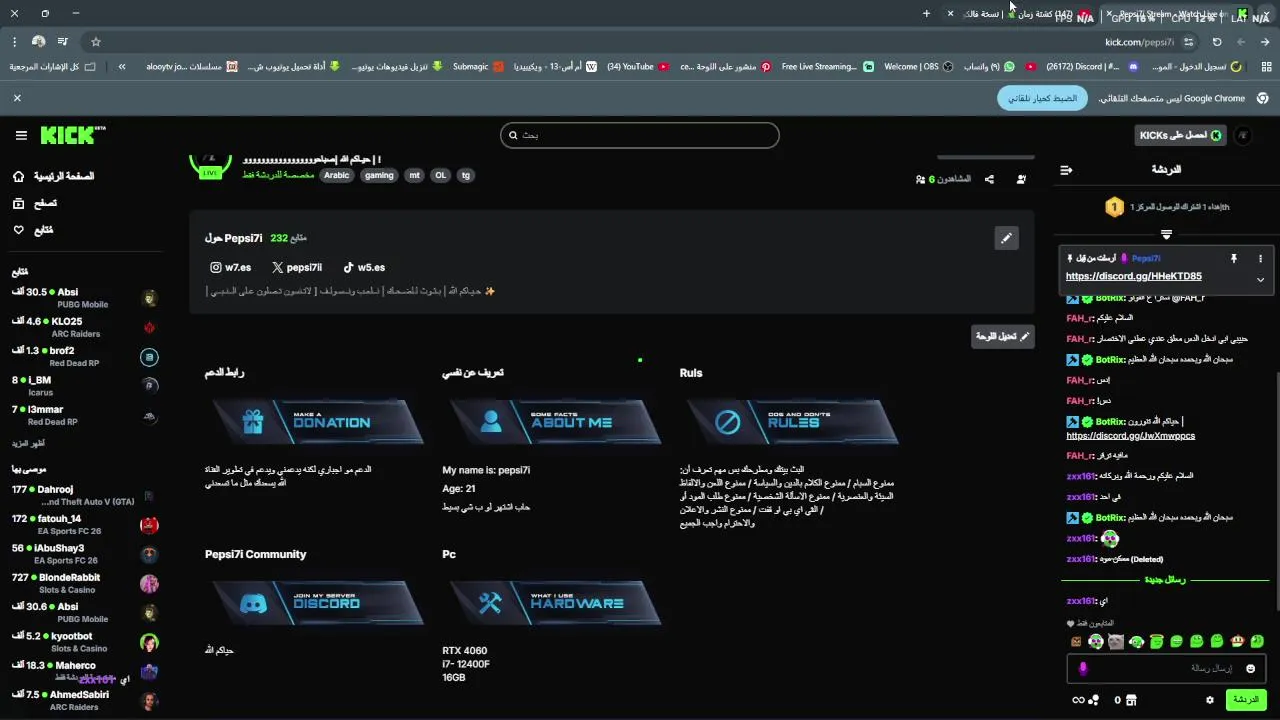The width and height of the screenshot is (1280, 720).
Task: Open kyootbot Slots & Casino channel
Action: pyautogui.click(x=84, y=641)
